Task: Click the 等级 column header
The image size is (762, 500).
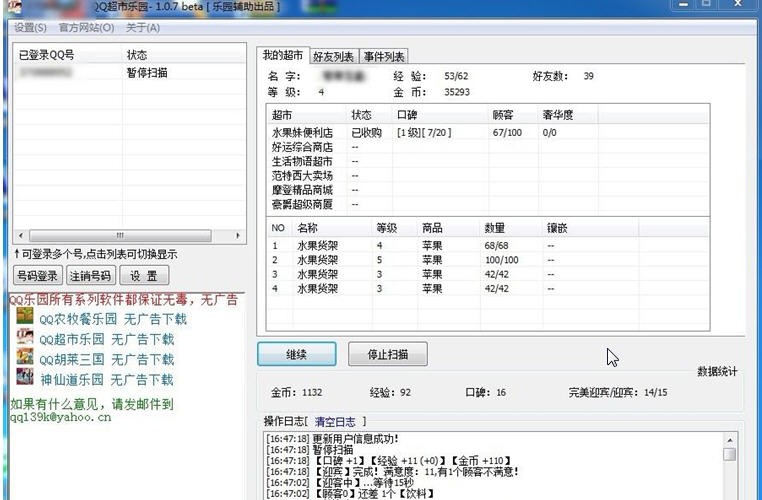Action: coord(395,228)
